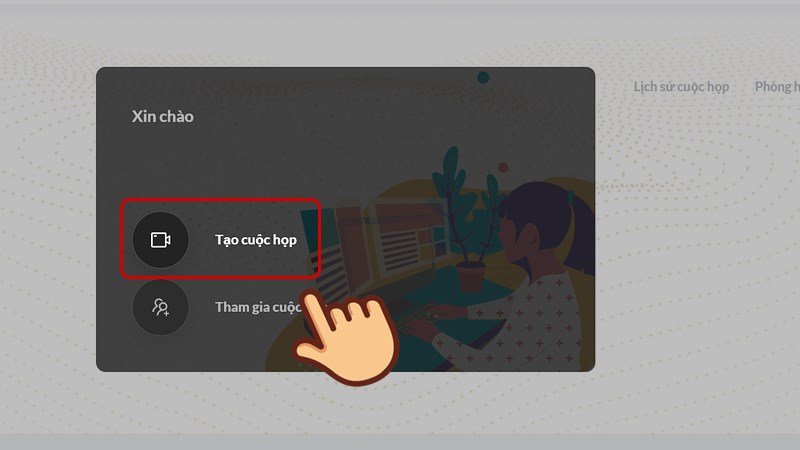Click the red dot beside the plant leaves
Viewport: 800px width, 450px height.
pyautogui.click(x=503, y=167)
